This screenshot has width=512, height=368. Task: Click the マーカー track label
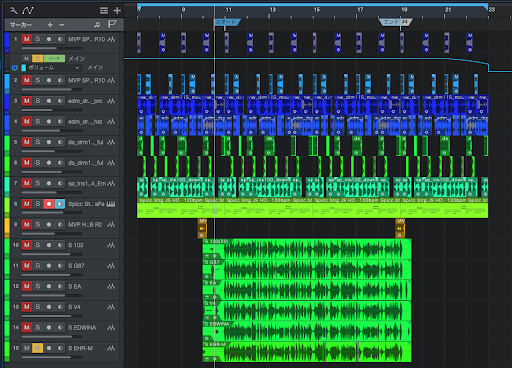coord(21,25)
